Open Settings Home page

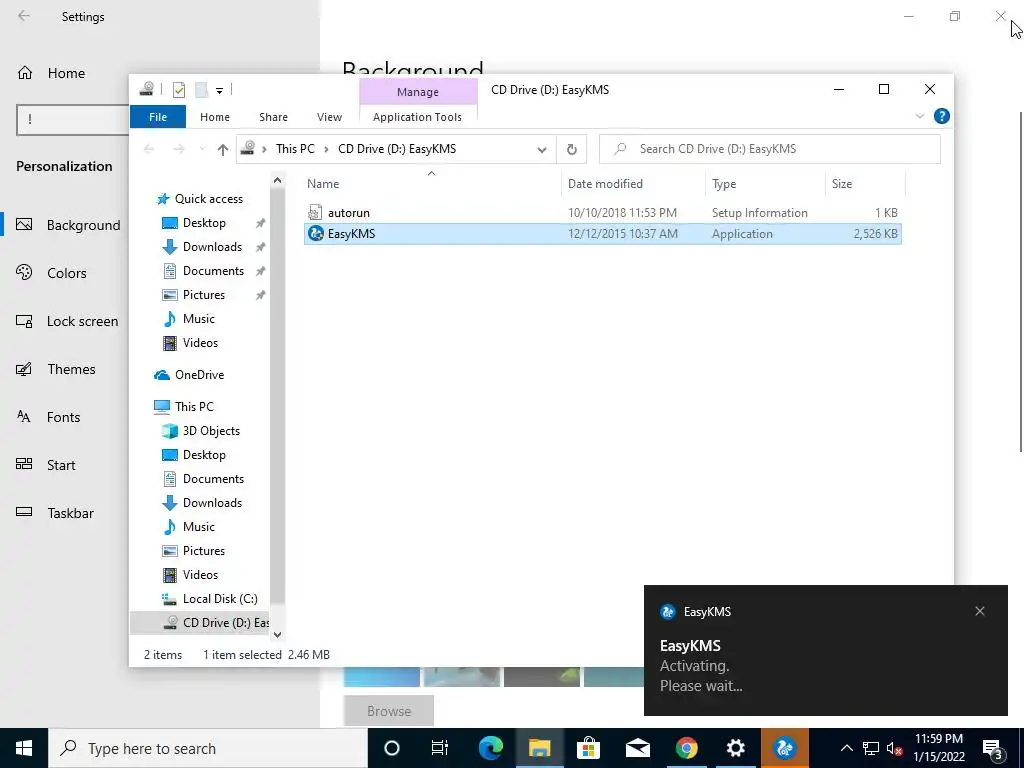click(x=65, y=73)
